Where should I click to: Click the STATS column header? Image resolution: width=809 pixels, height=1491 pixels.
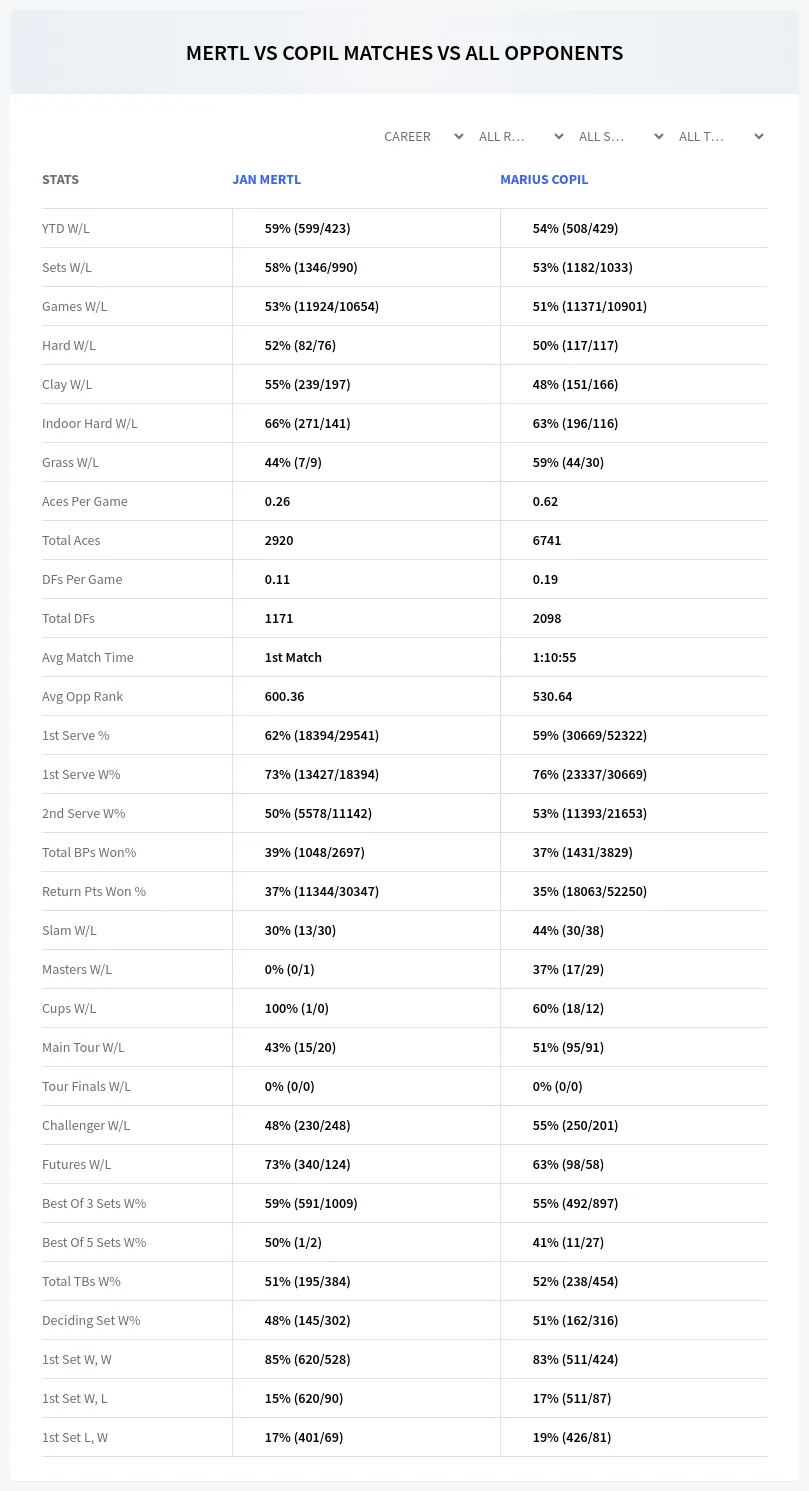(60, 180)
